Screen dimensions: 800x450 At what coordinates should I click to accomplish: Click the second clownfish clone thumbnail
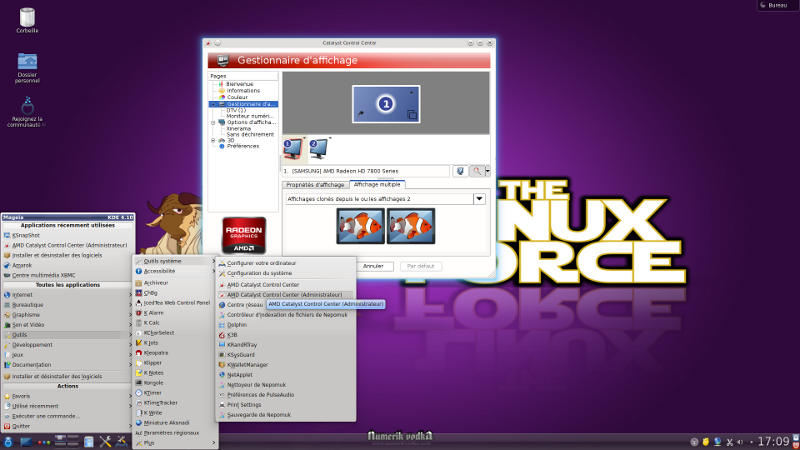point(411,226)
